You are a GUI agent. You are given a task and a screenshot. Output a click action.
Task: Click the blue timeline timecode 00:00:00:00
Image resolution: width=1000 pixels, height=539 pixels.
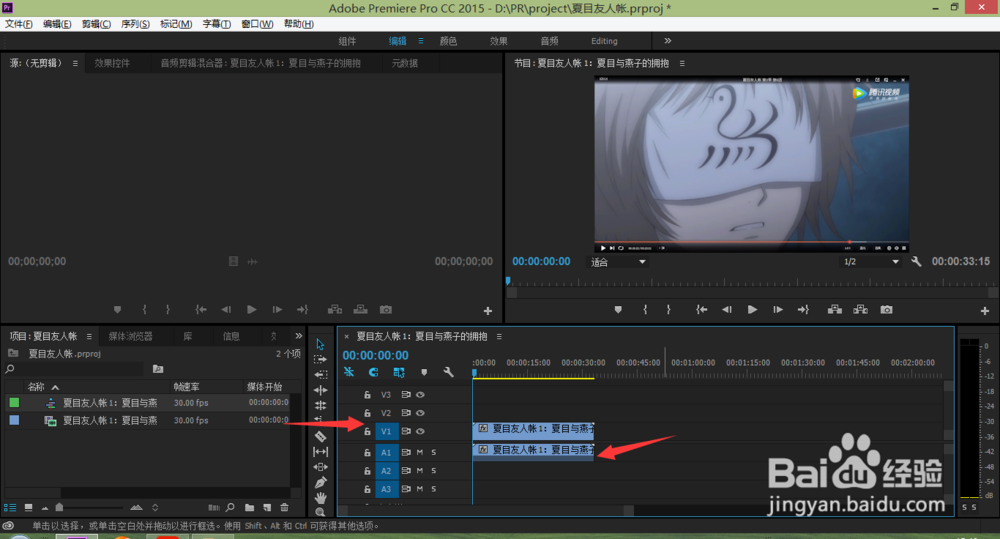pyautogui.click(x=376, y=355)
